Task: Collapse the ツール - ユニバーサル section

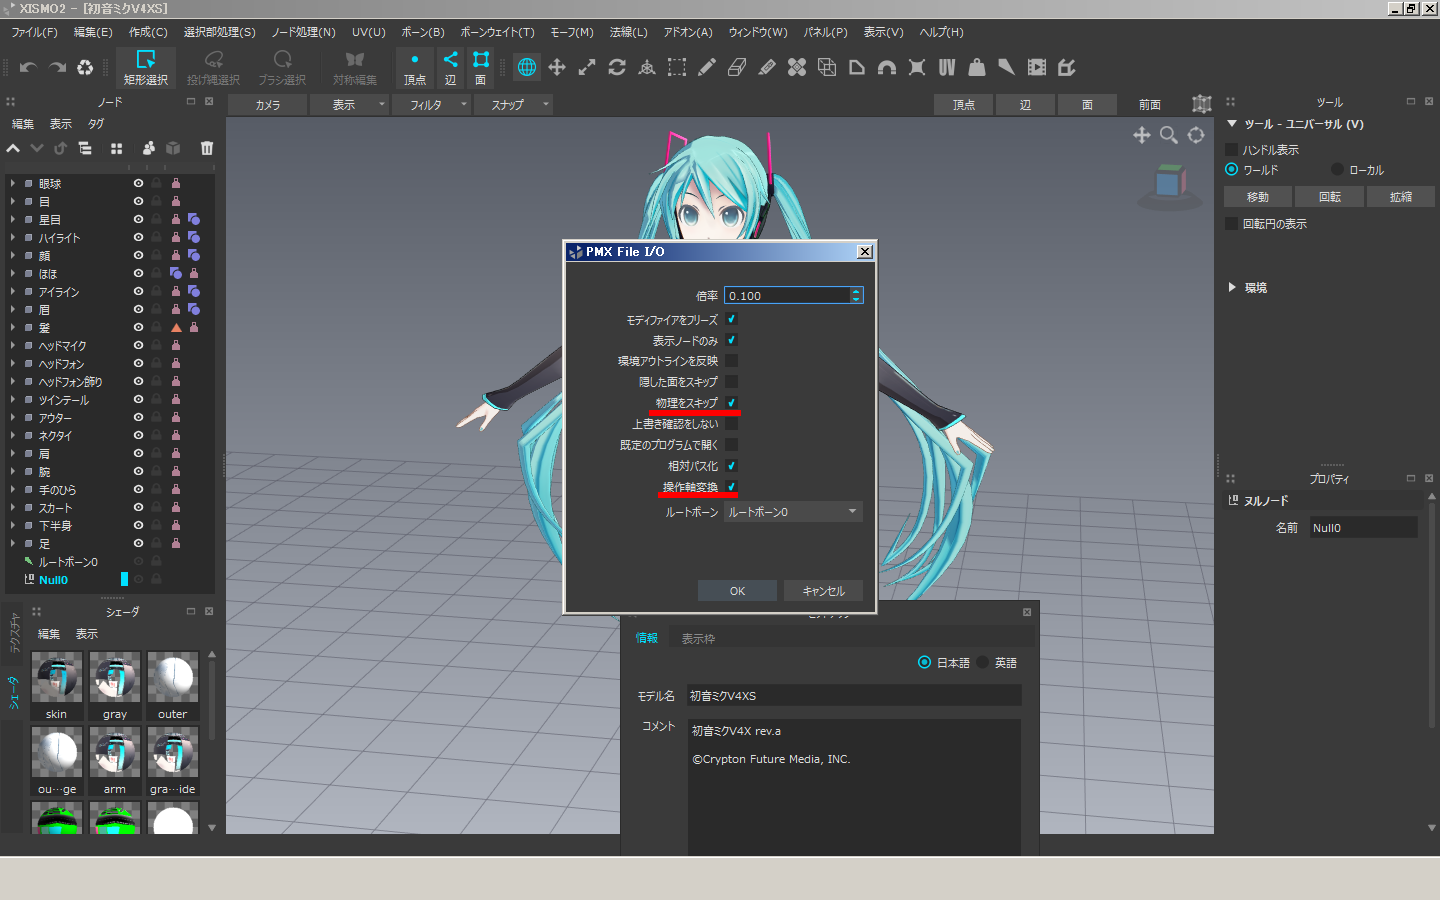Action: (1232, 124)
